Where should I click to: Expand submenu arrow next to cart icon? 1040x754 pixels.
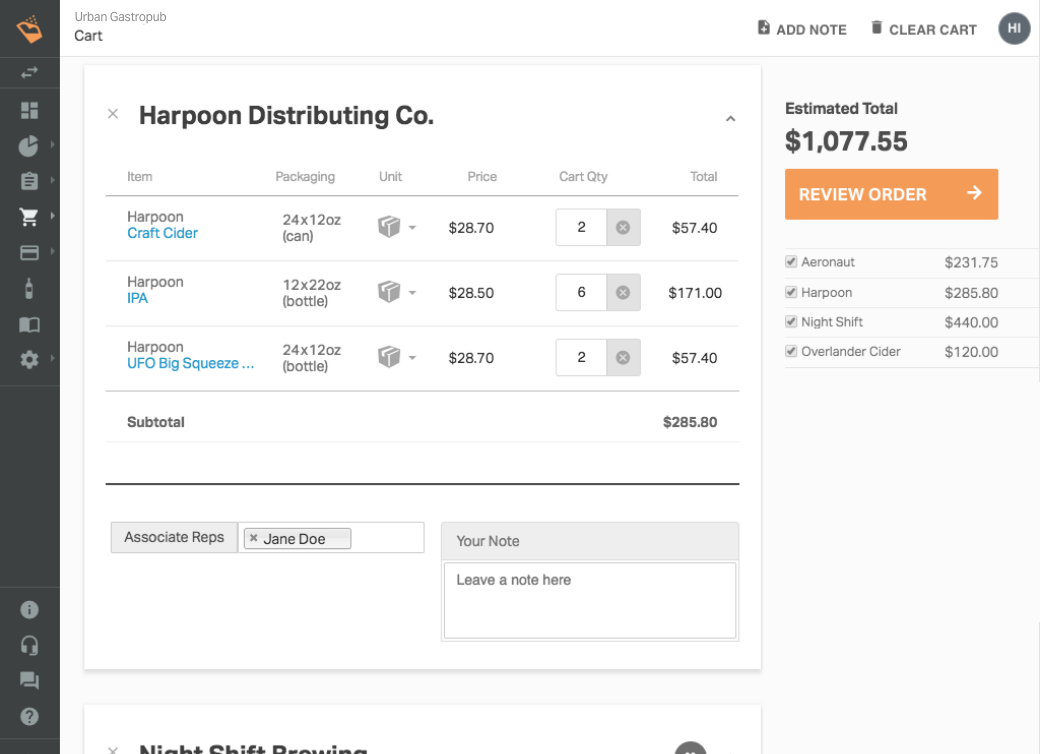(x=52, y=216)
